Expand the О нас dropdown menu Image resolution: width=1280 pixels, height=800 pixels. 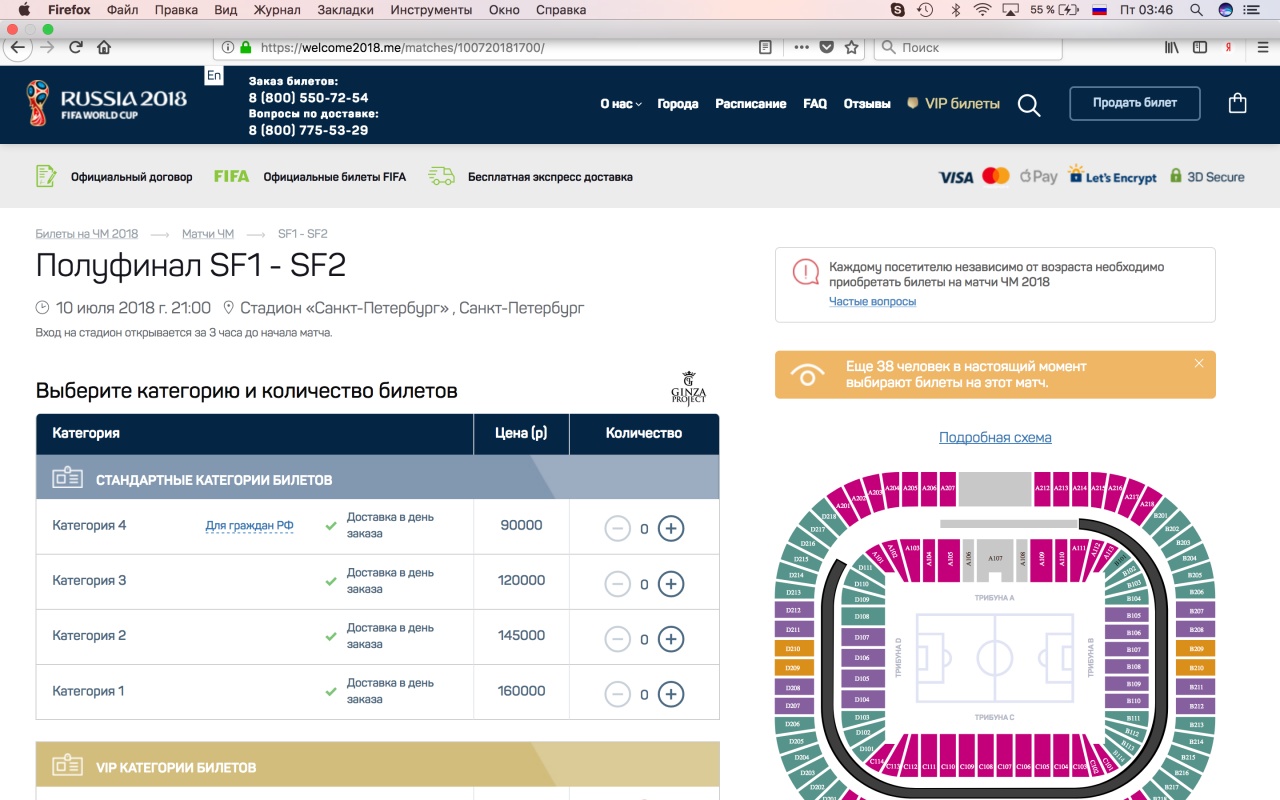[620, 104]
